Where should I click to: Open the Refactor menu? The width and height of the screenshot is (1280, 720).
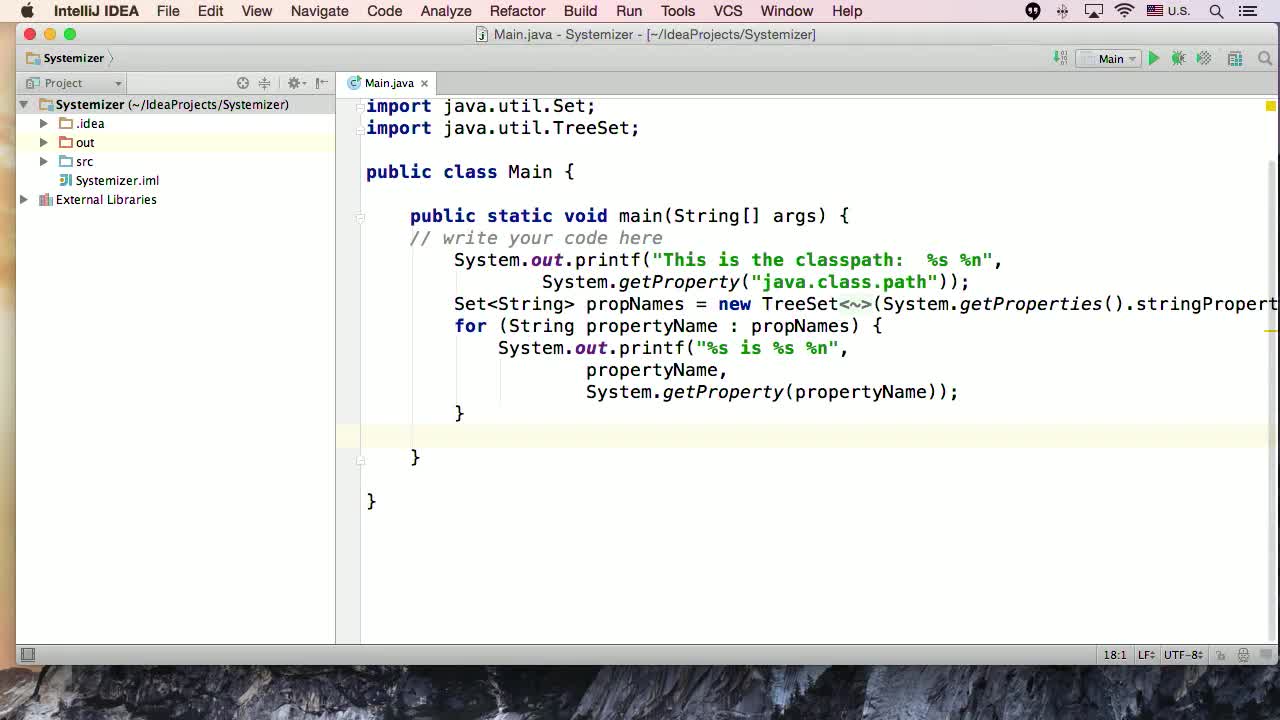[x=517, y=11]
